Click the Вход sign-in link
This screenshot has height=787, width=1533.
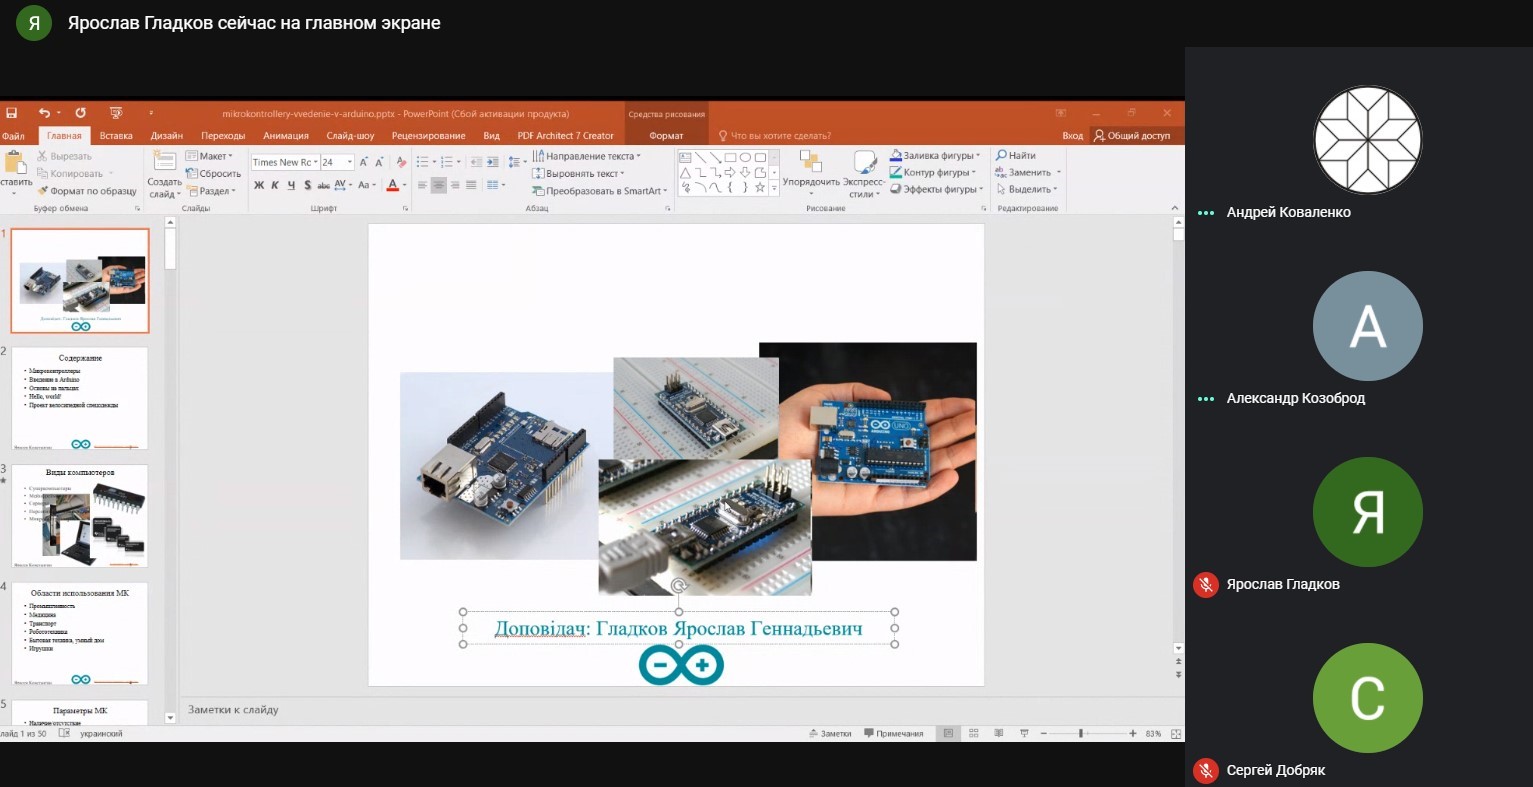tap(1073, 136)
